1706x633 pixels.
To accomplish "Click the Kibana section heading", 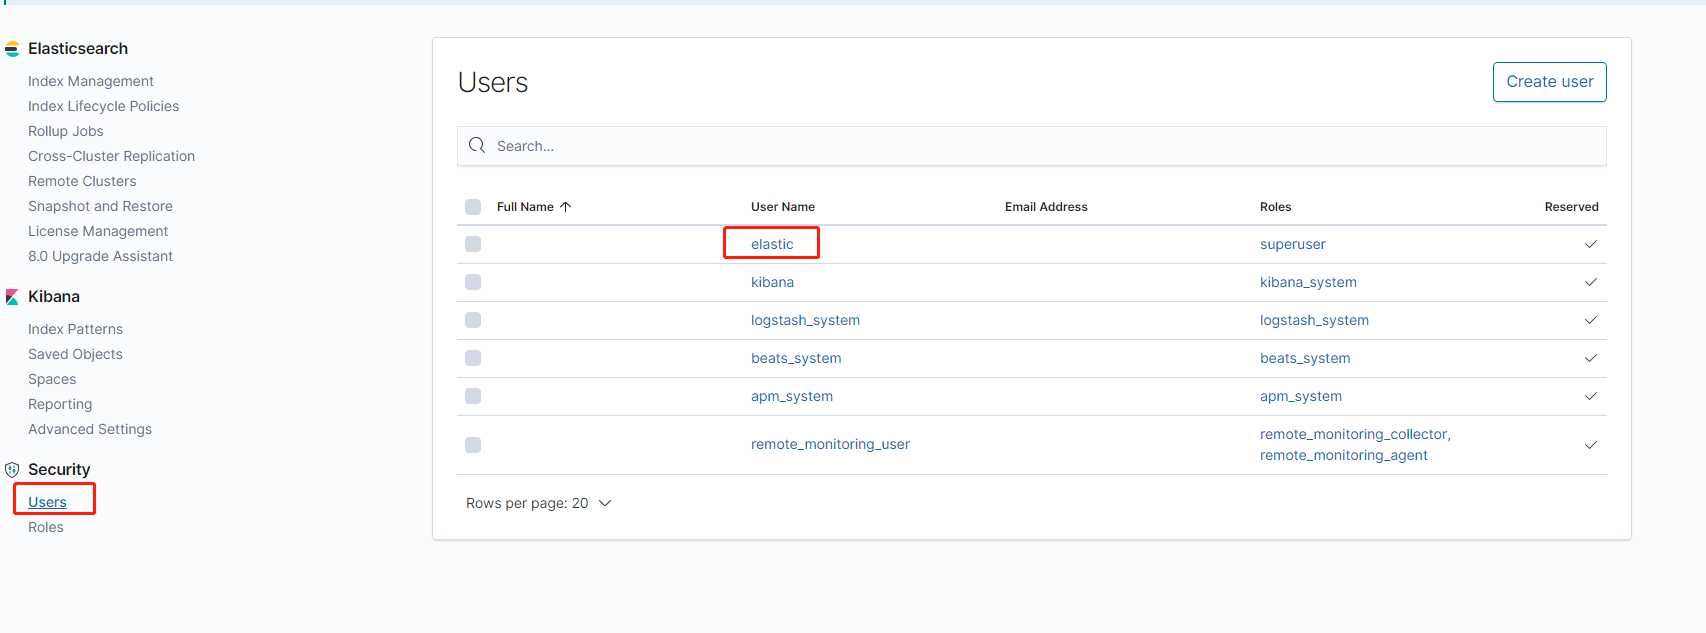I will point(54,297).
